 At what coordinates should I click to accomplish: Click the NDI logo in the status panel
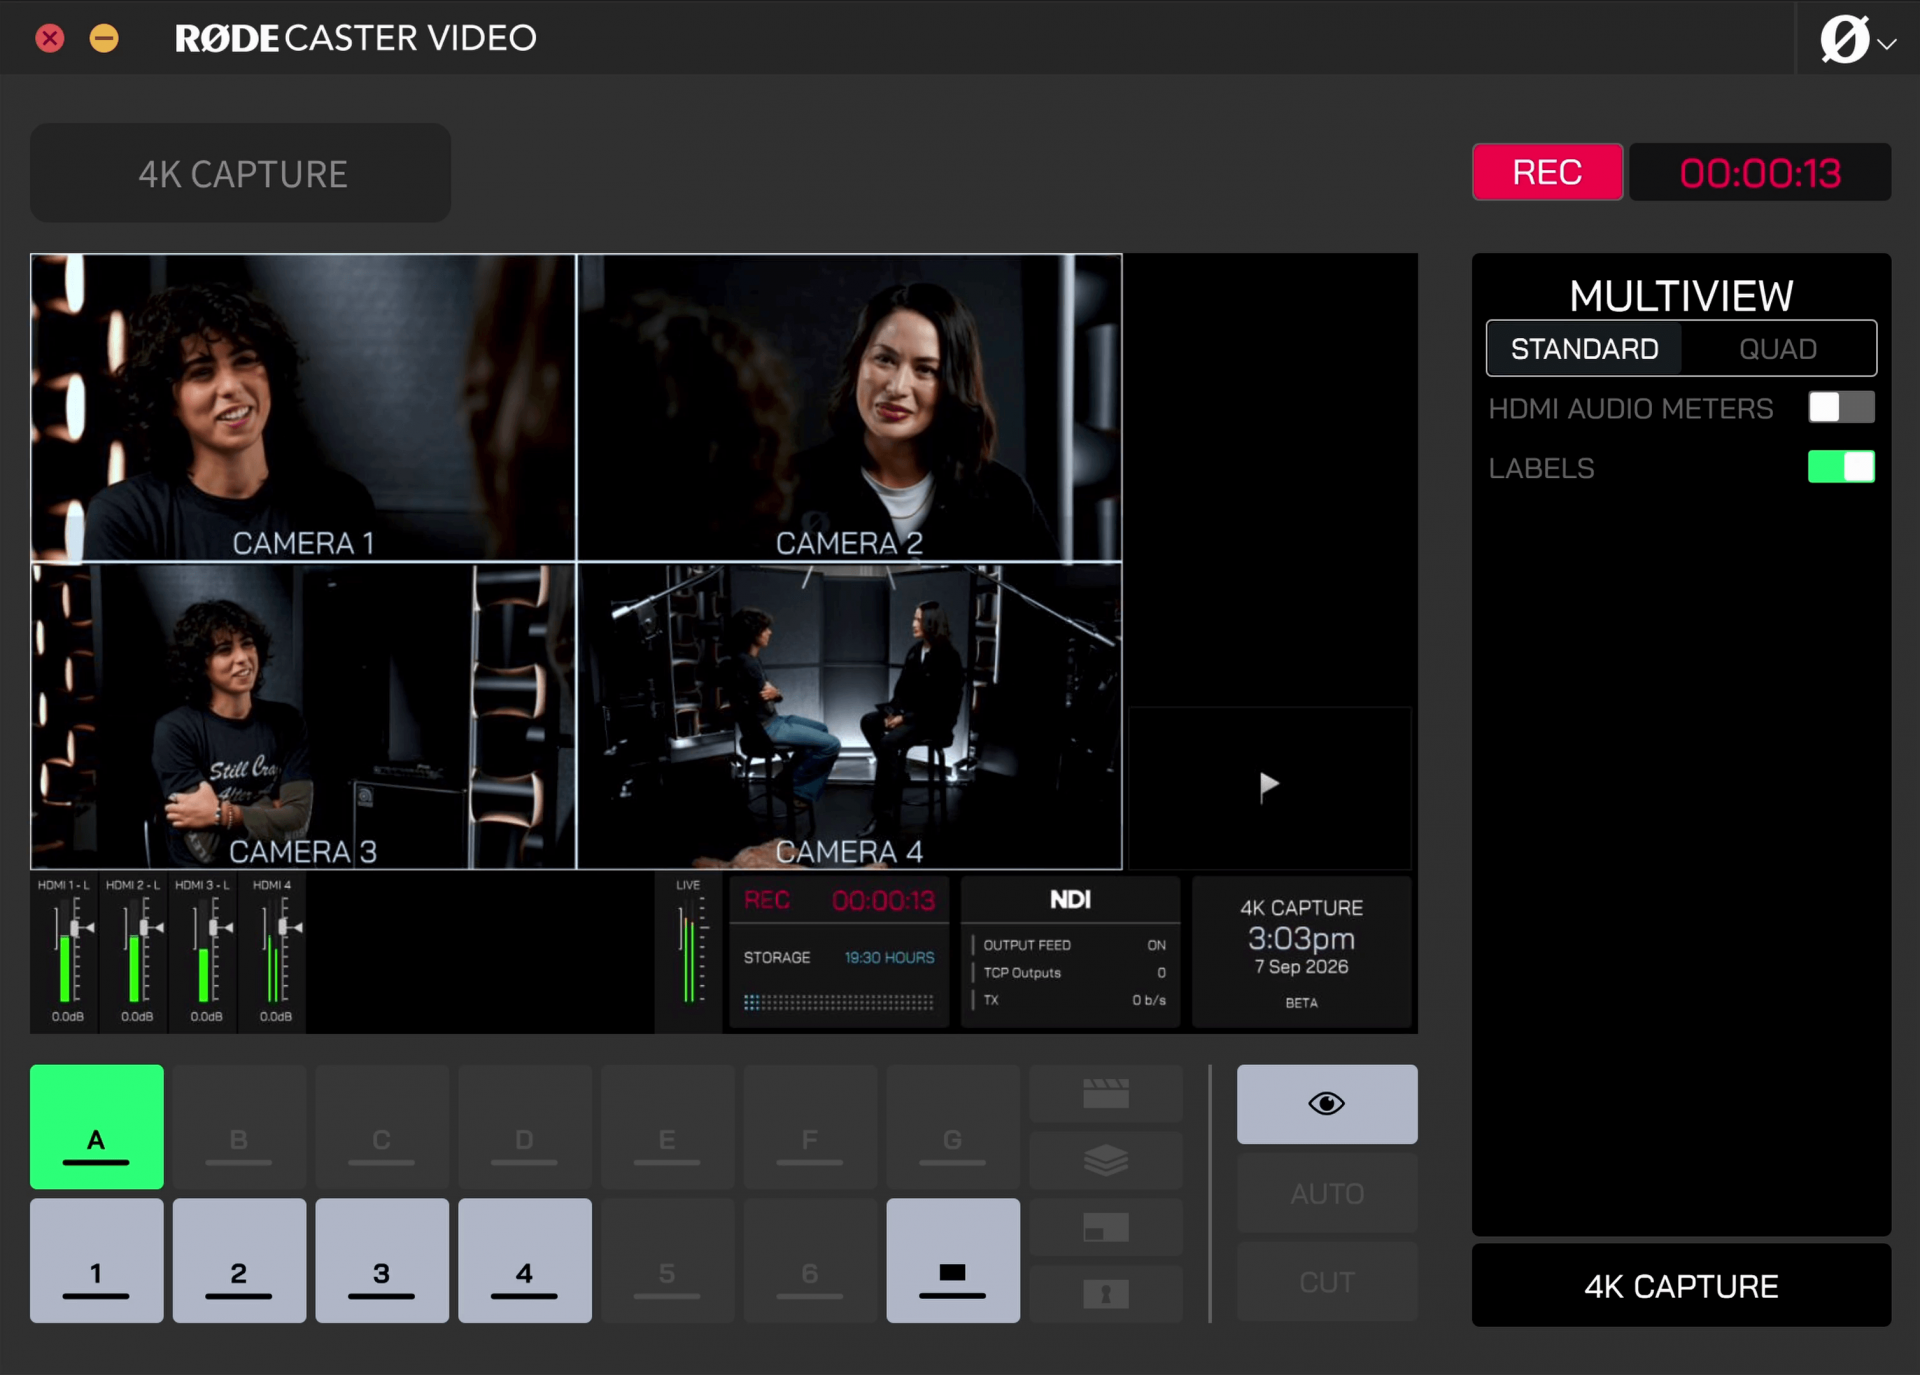click(1070, 899)
